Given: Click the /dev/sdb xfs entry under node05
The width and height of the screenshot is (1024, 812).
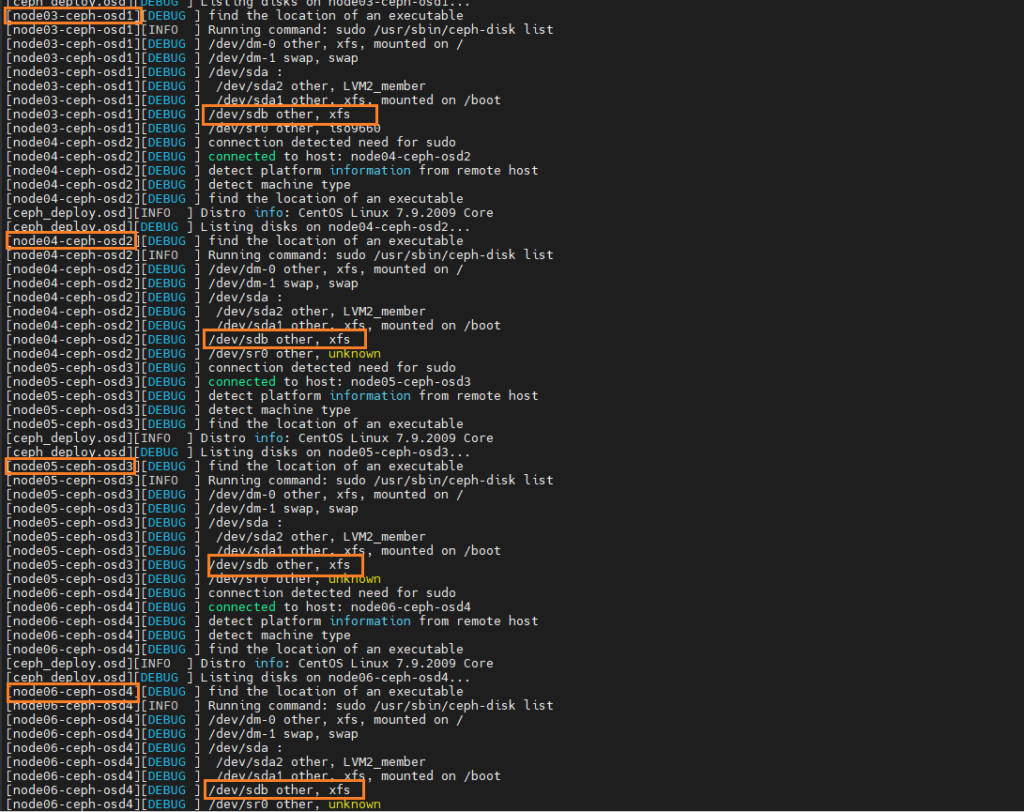Looking at the screenshot, I should [284, 564].
